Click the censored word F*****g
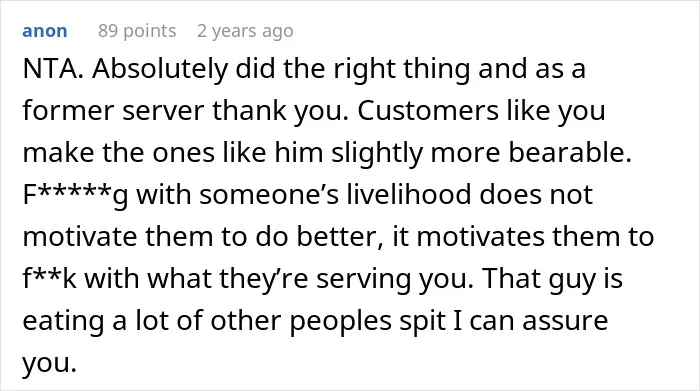The width and height of the screenshot is (700, 391). (75, 196)
